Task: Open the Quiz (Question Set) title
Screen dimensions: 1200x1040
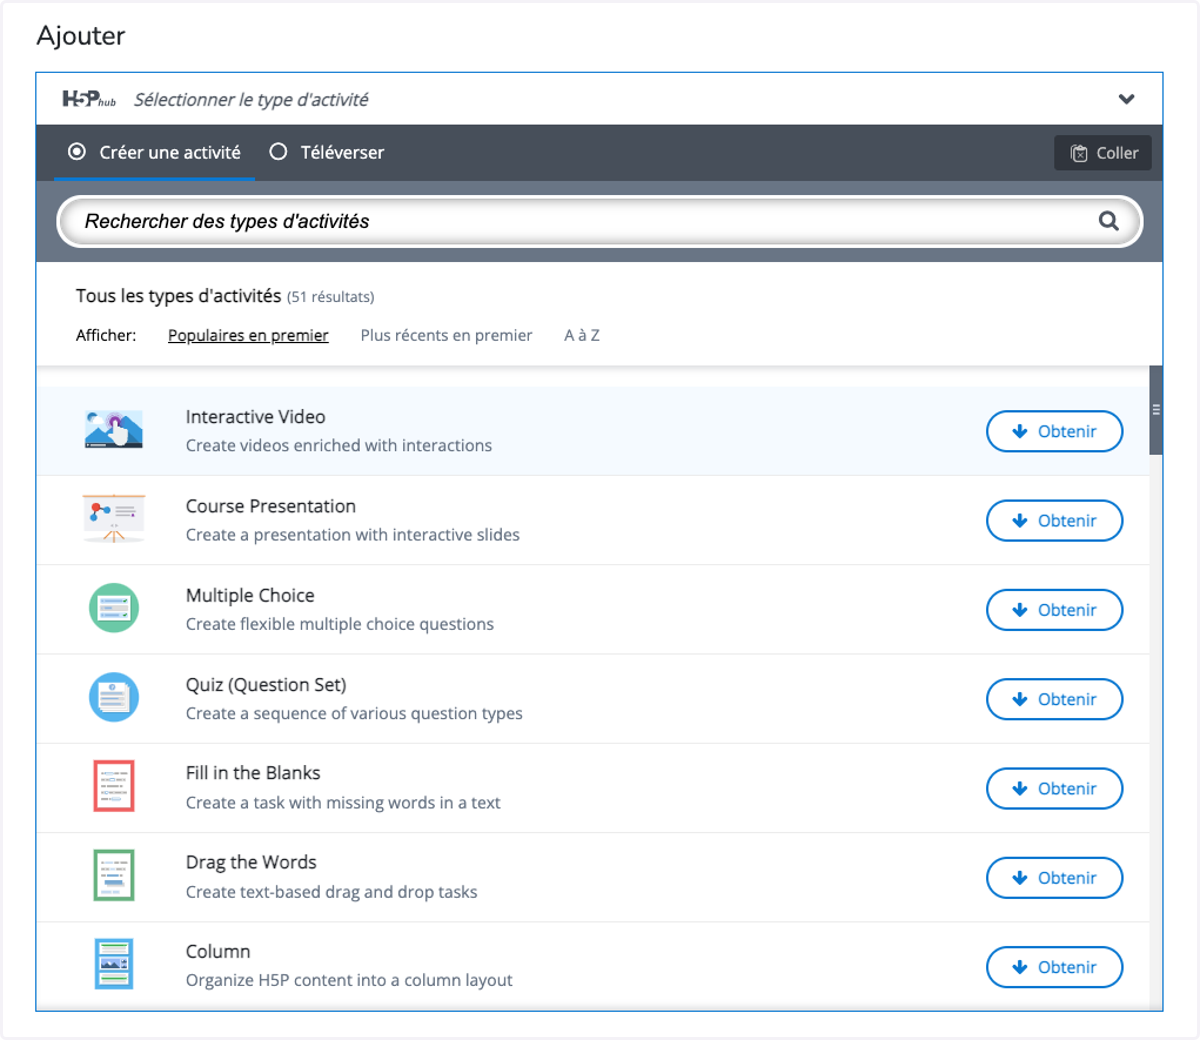Action: click(x=266, y=685)
